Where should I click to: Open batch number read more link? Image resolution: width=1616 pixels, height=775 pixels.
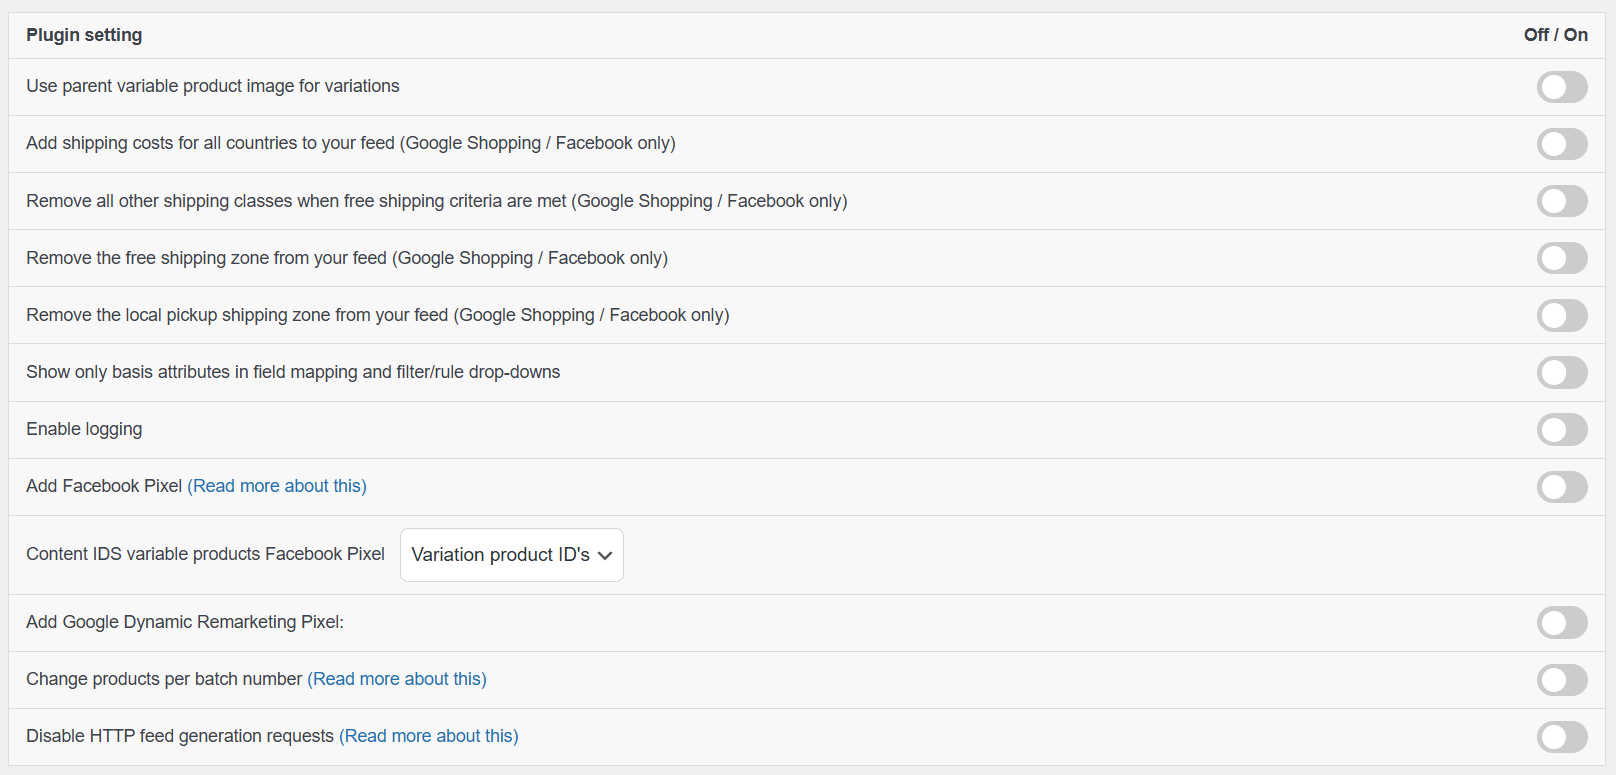coord(397,679)
